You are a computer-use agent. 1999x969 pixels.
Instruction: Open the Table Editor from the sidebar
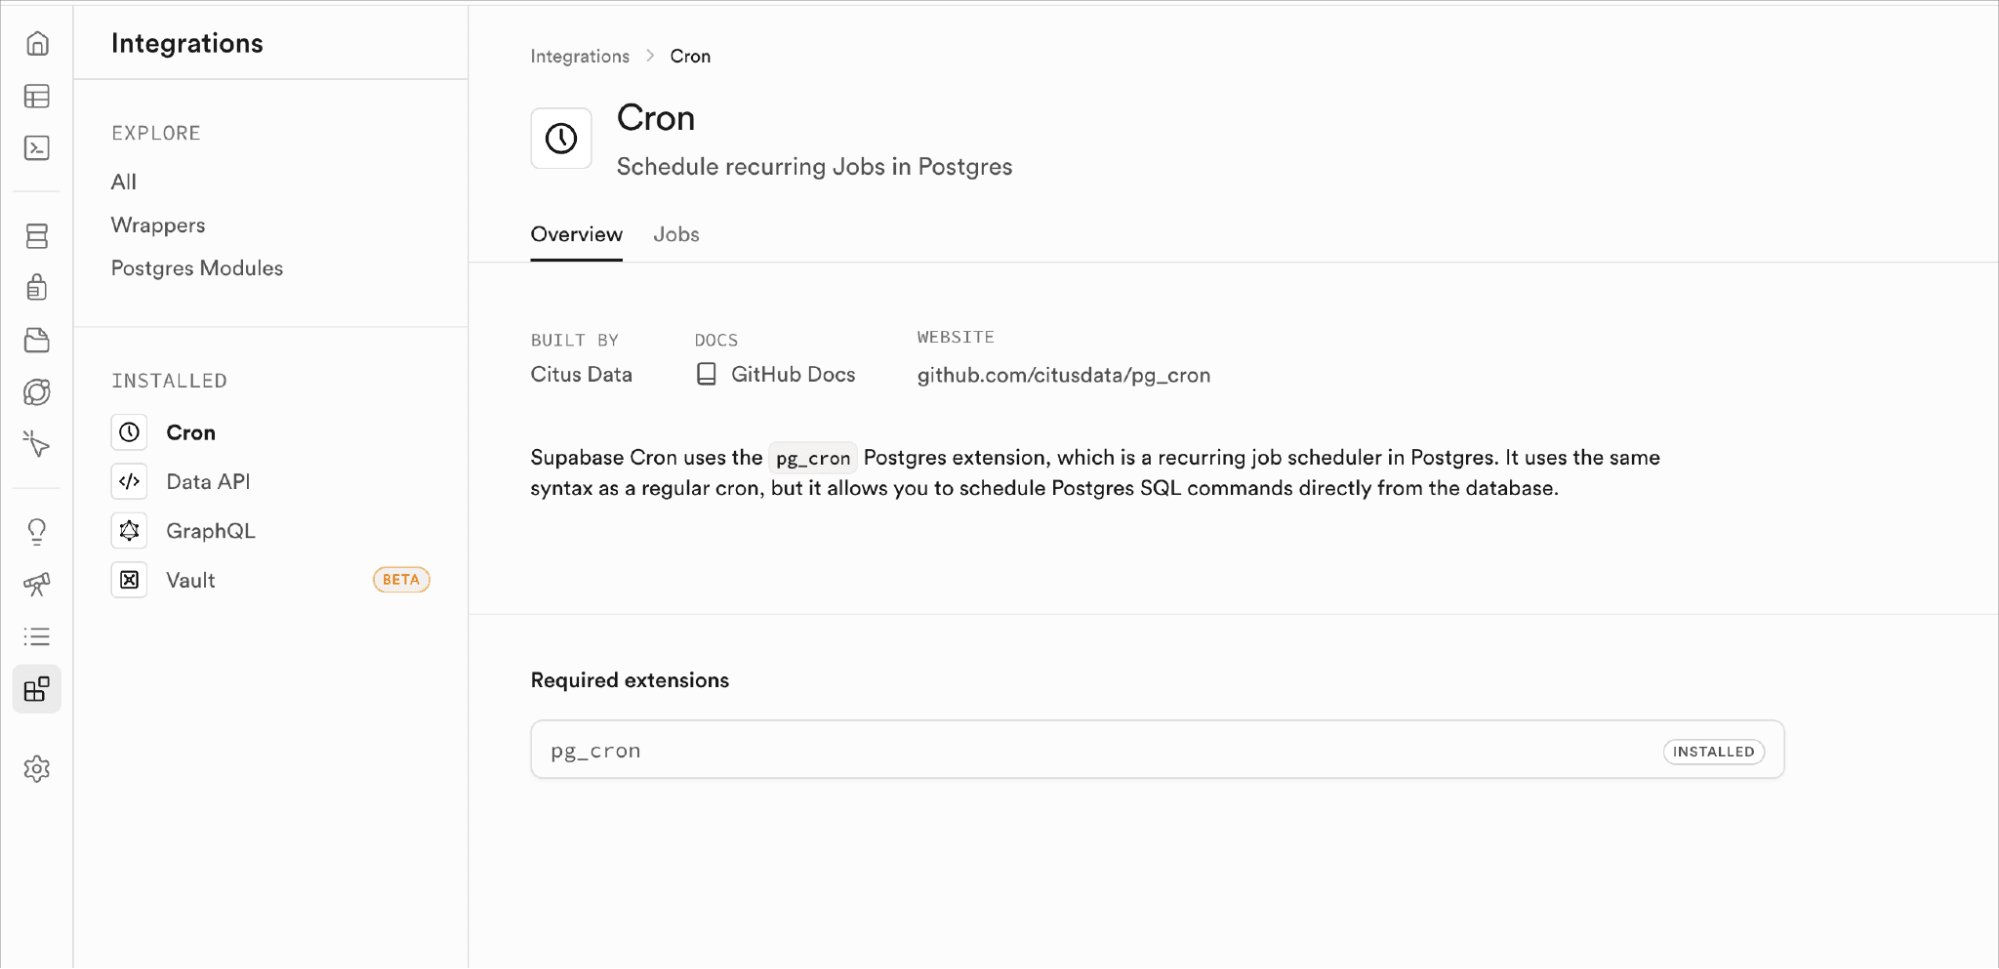[37, 96]
